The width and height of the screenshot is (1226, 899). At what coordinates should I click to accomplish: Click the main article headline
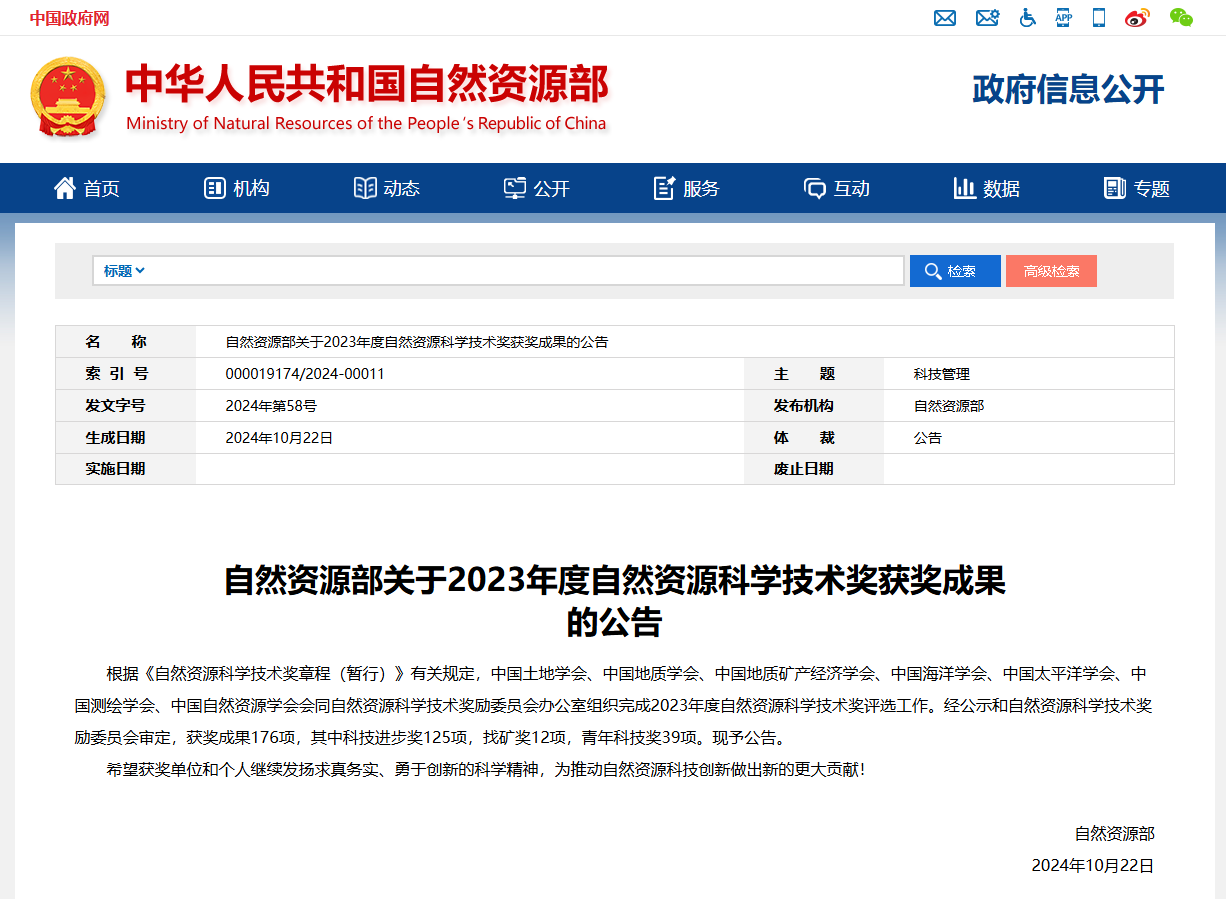coord(615,600)
